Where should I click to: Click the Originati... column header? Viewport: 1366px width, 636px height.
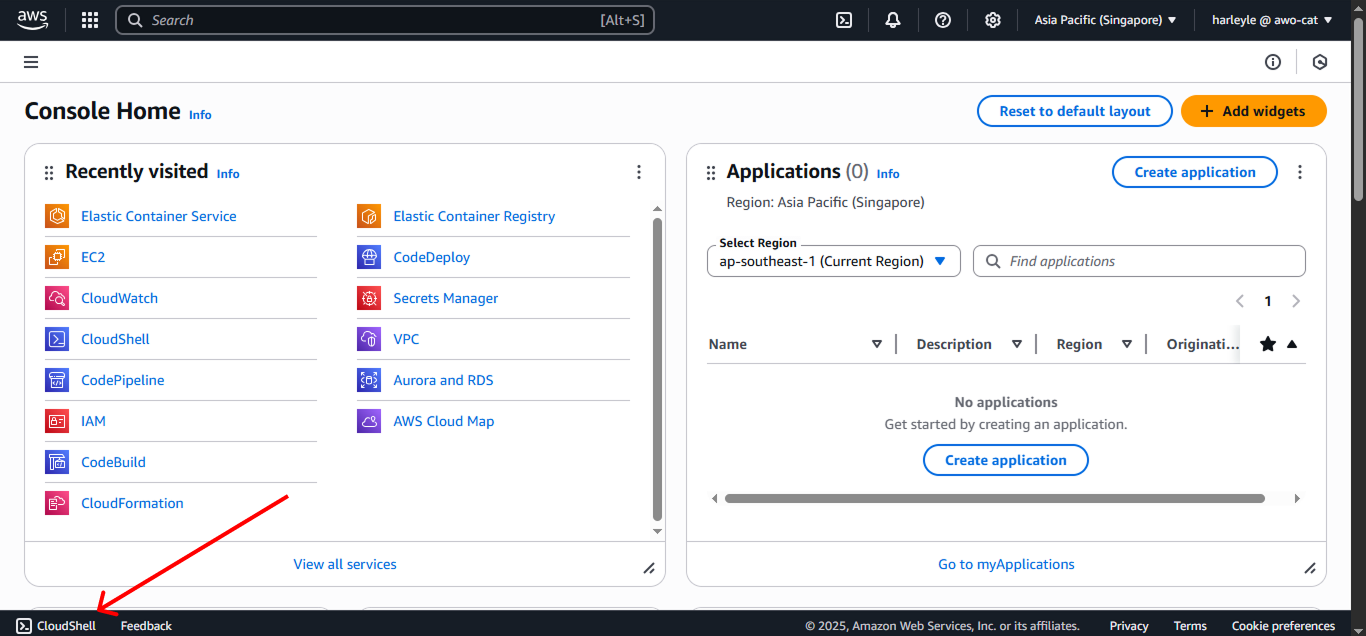1202,344
